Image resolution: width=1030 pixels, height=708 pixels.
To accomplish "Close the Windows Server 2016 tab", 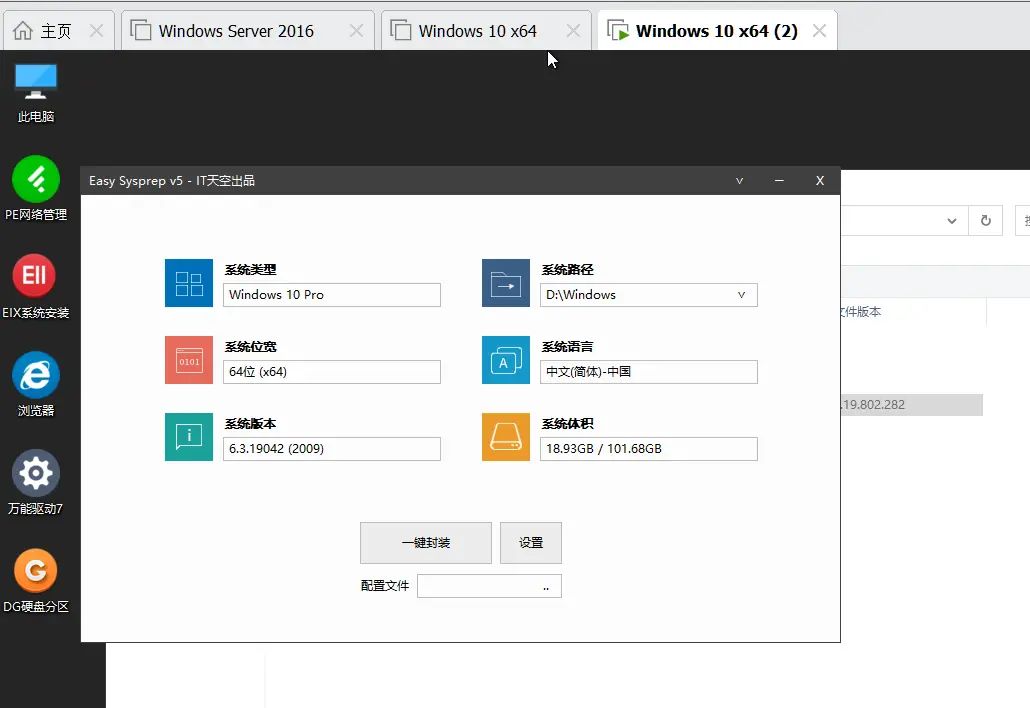I will tap(356, 31).
